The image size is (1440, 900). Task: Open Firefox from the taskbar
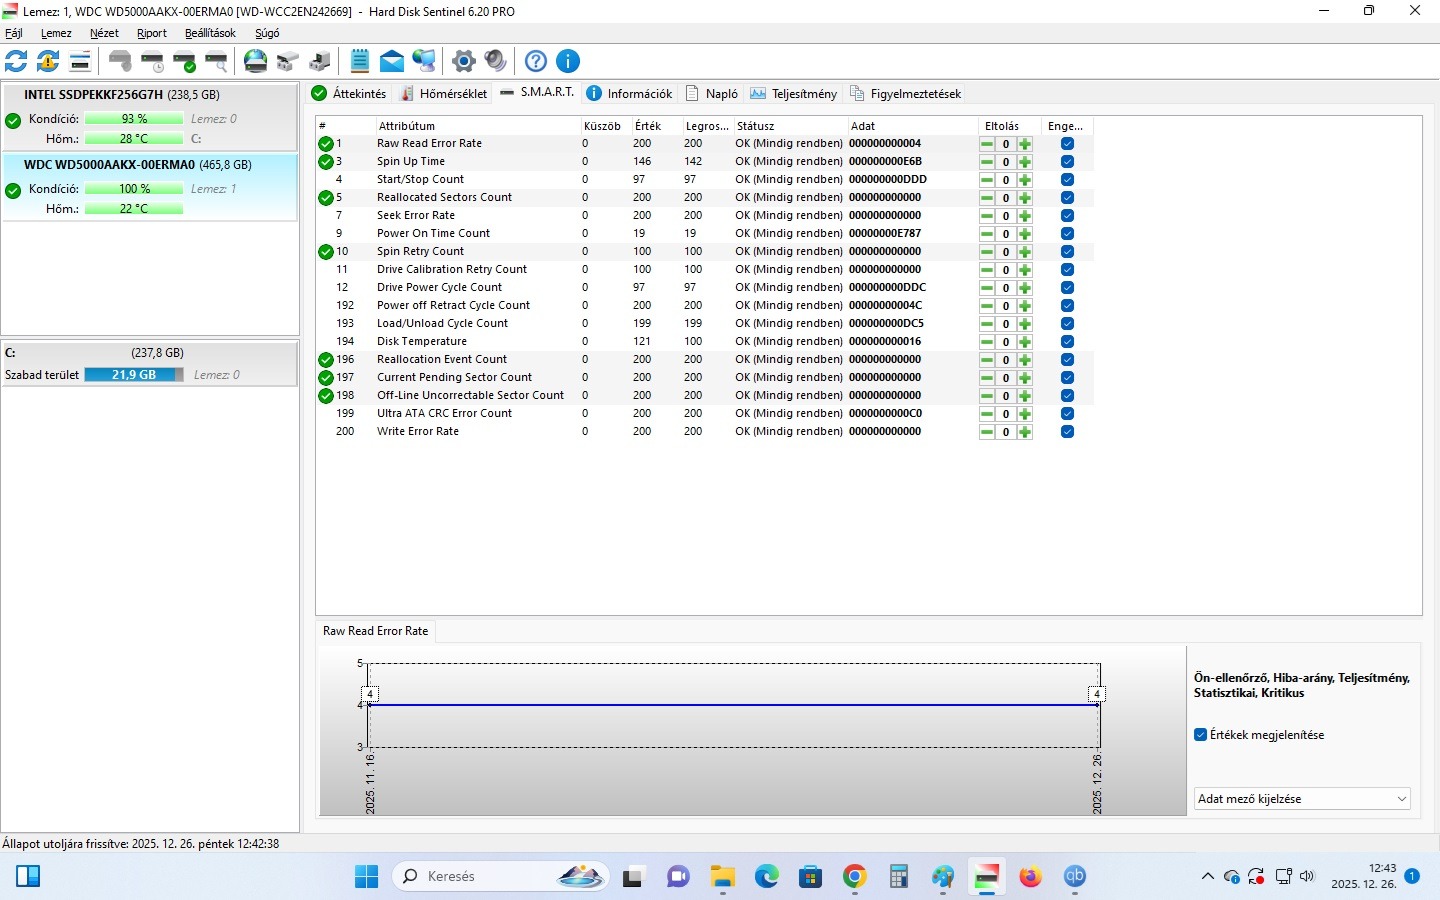(x=1031, y=877)
